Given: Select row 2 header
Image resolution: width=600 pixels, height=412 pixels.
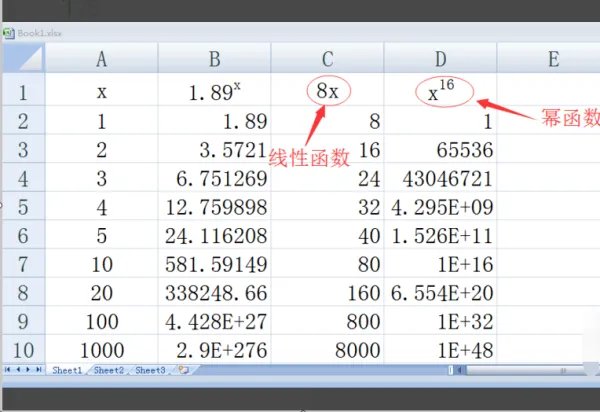Looking at the screenshot, I should click(24, 120).
